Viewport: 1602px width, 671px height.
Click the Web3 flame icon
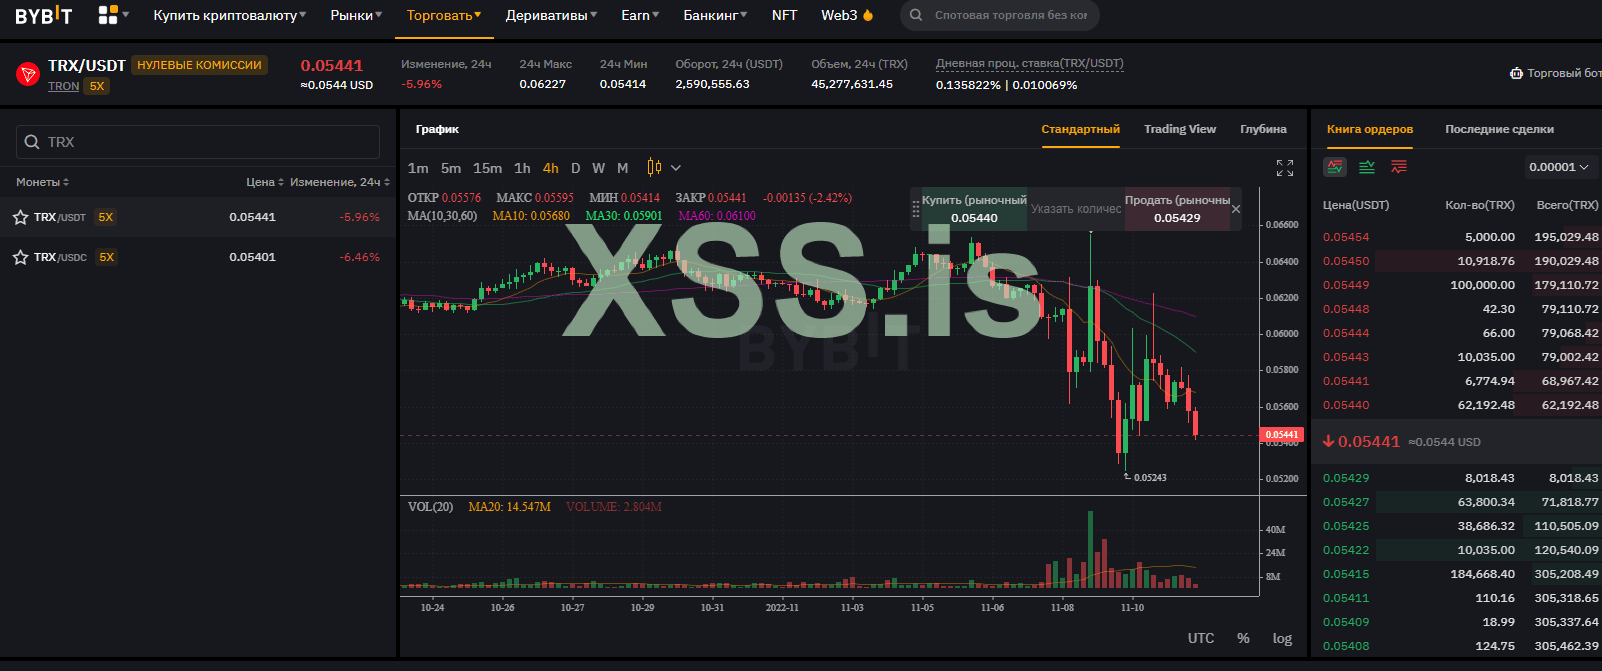(x=868, y=15)
